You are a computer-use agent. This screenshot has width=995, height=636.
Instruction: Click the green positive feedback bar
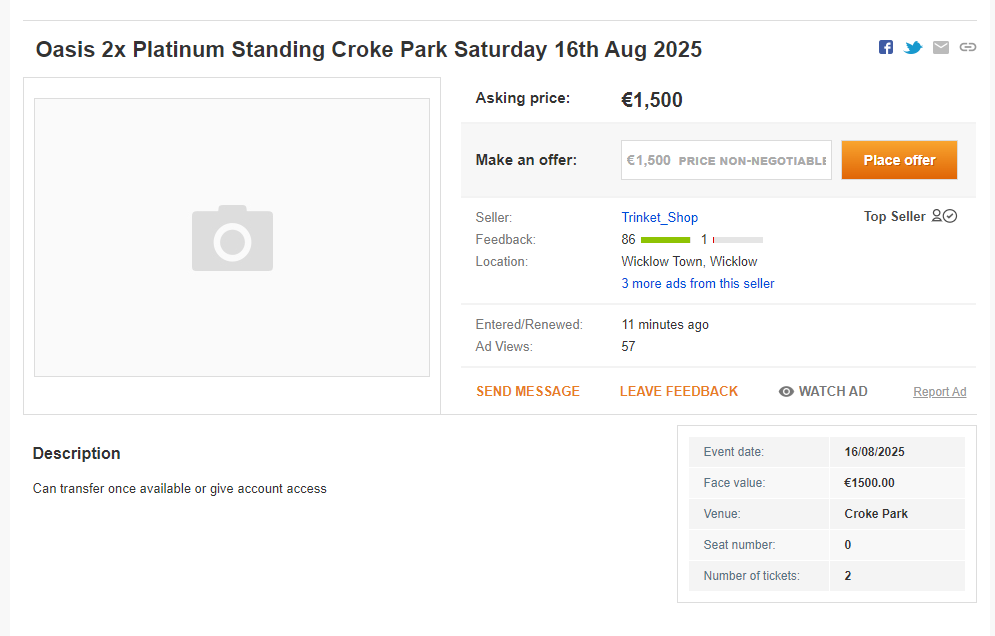click(666, 240)
